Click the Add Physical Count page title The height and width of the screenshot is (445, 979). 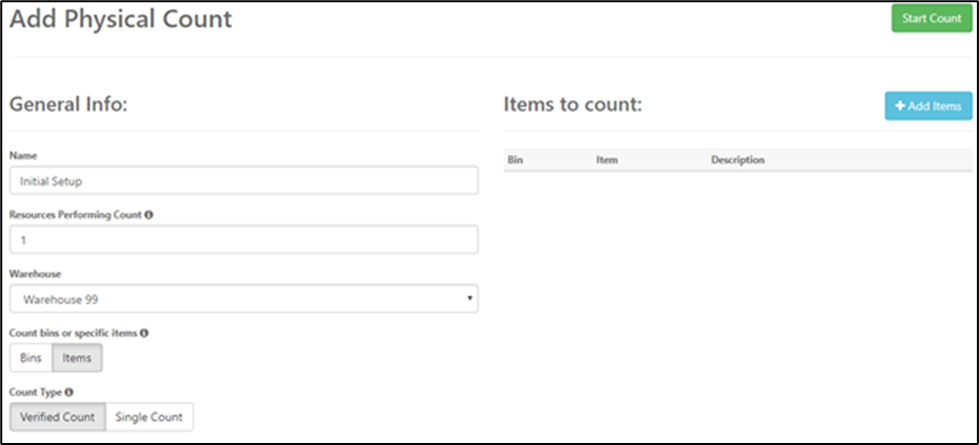[x=121, y=19]
